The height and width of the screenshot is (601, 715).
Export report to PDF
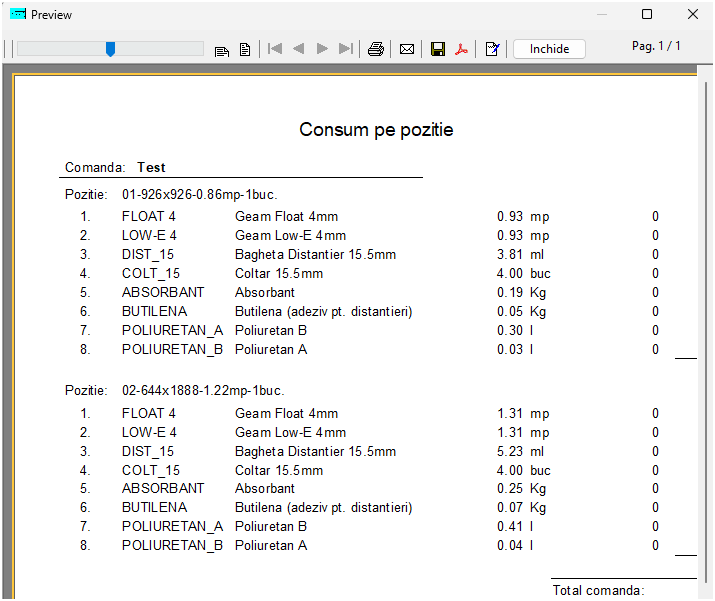pos(461,49)
